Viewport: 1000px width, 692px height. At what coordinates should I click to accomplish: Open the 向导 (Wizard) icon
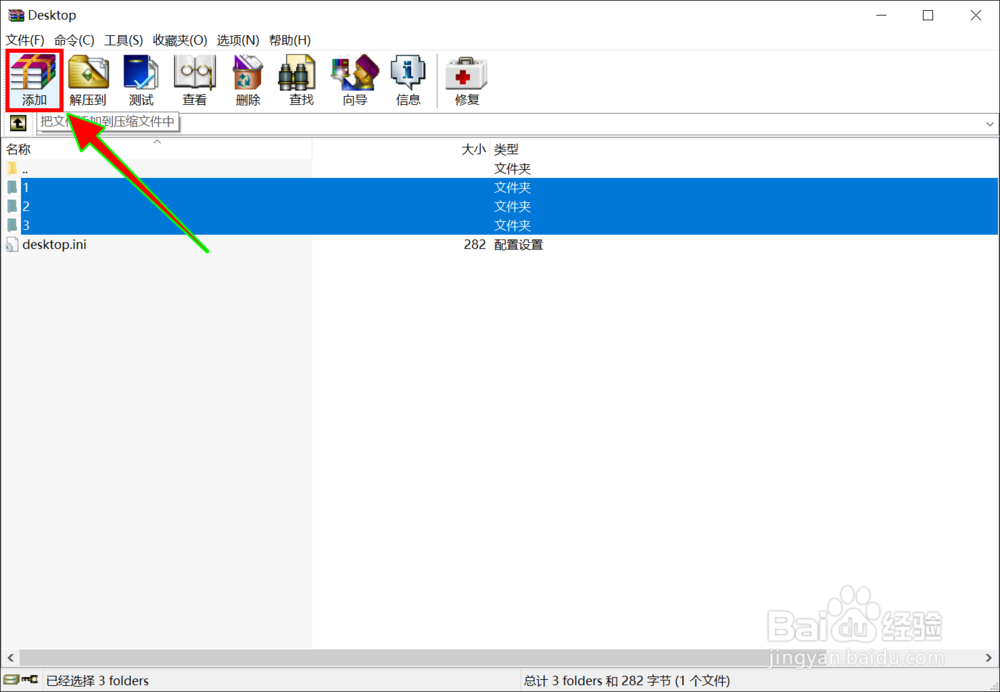(x=355, y=80)
